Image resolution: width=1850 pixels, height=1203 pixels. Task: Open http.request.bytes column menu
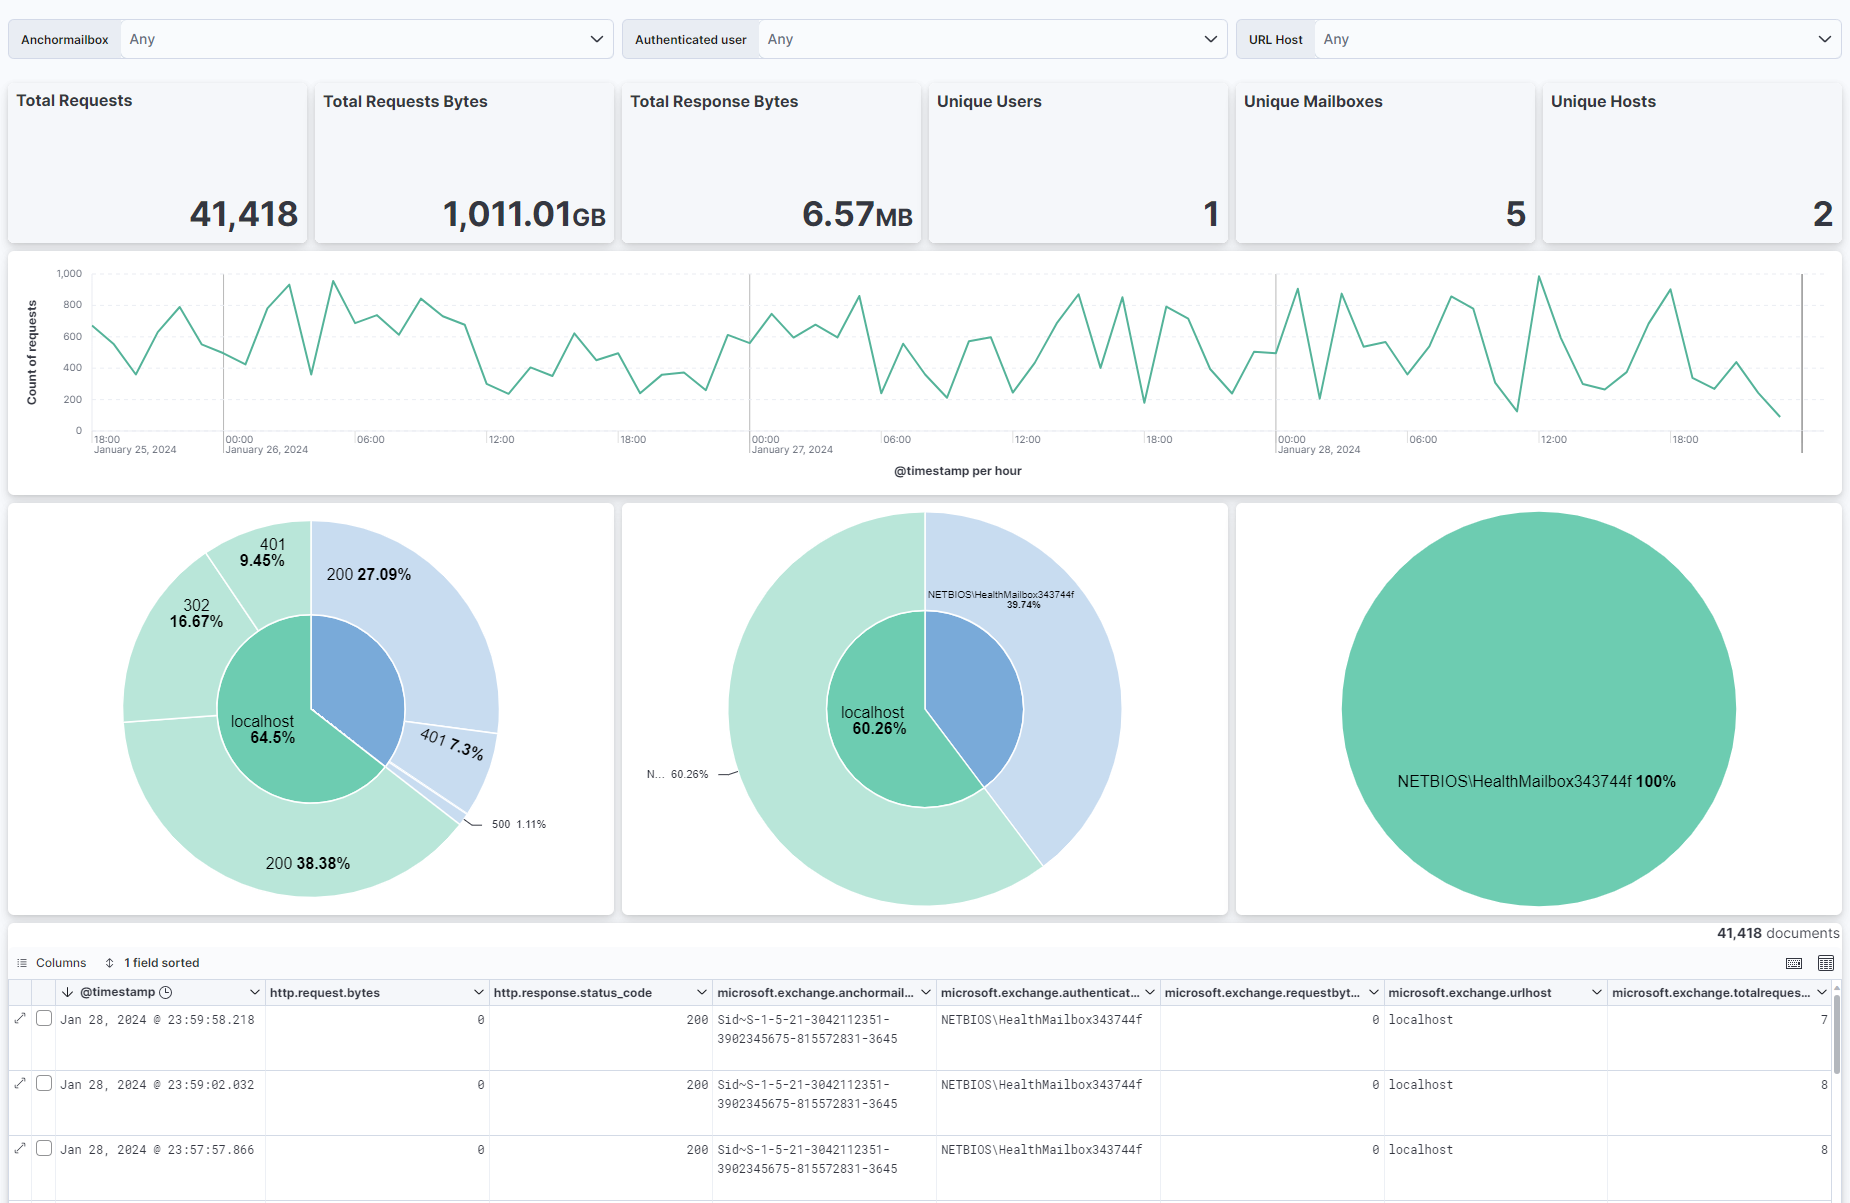pyautogui.click(x=478, y=992)
